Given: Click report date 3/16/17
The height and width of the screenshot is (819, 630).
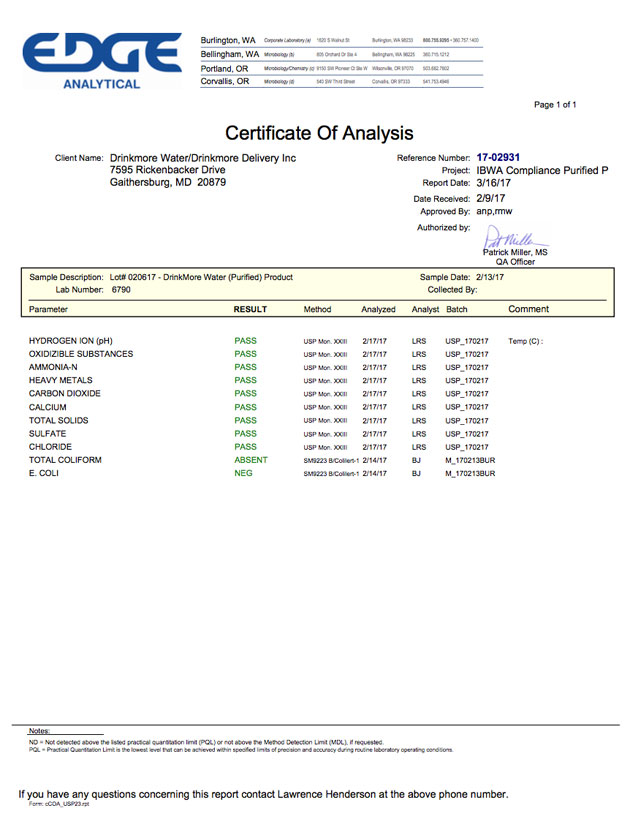Looking at the screenshot, I should coord(494,183).
